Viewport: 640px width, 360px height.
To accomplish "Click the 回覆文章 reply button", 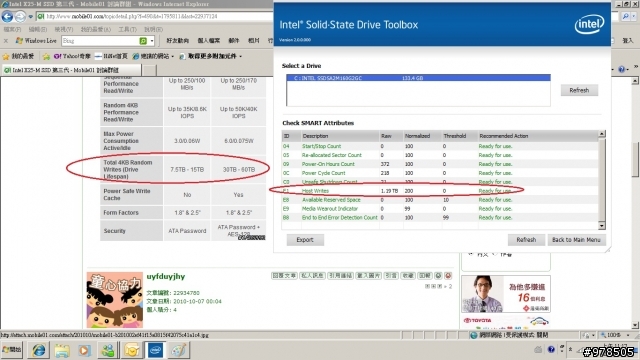I will point(284,276).
